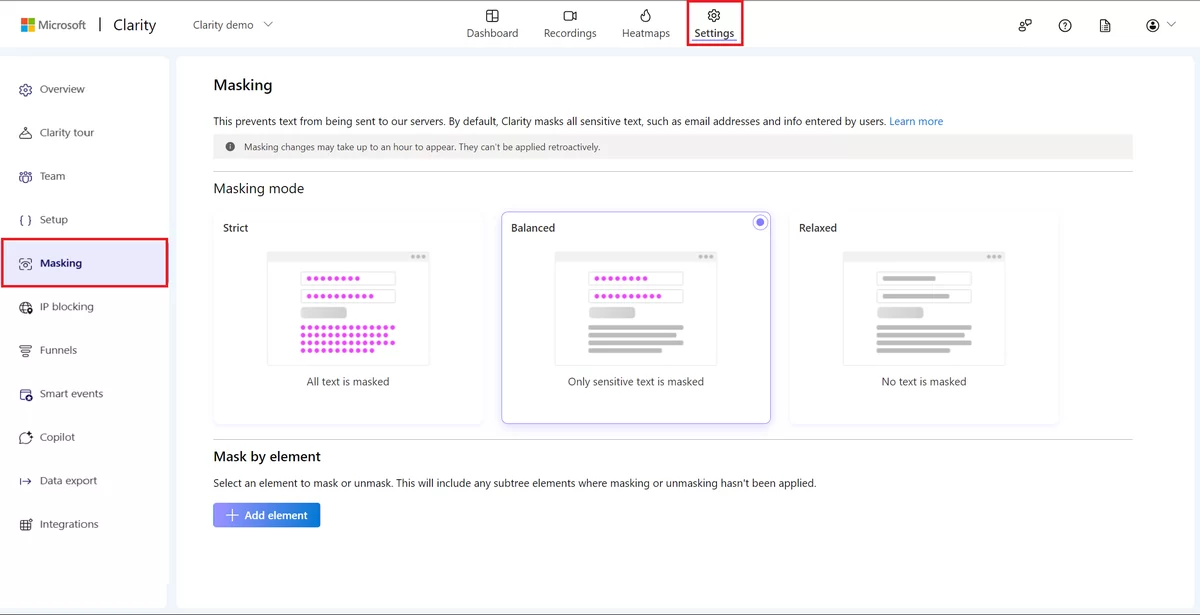Open the Dashboard icon in top navigation

pos(492,16)
